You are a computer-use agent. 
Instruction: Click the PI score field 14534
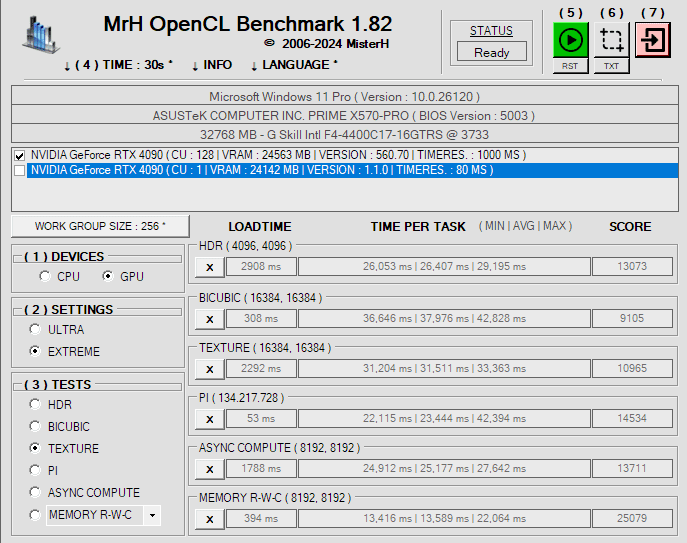click(x=632, y=419)
